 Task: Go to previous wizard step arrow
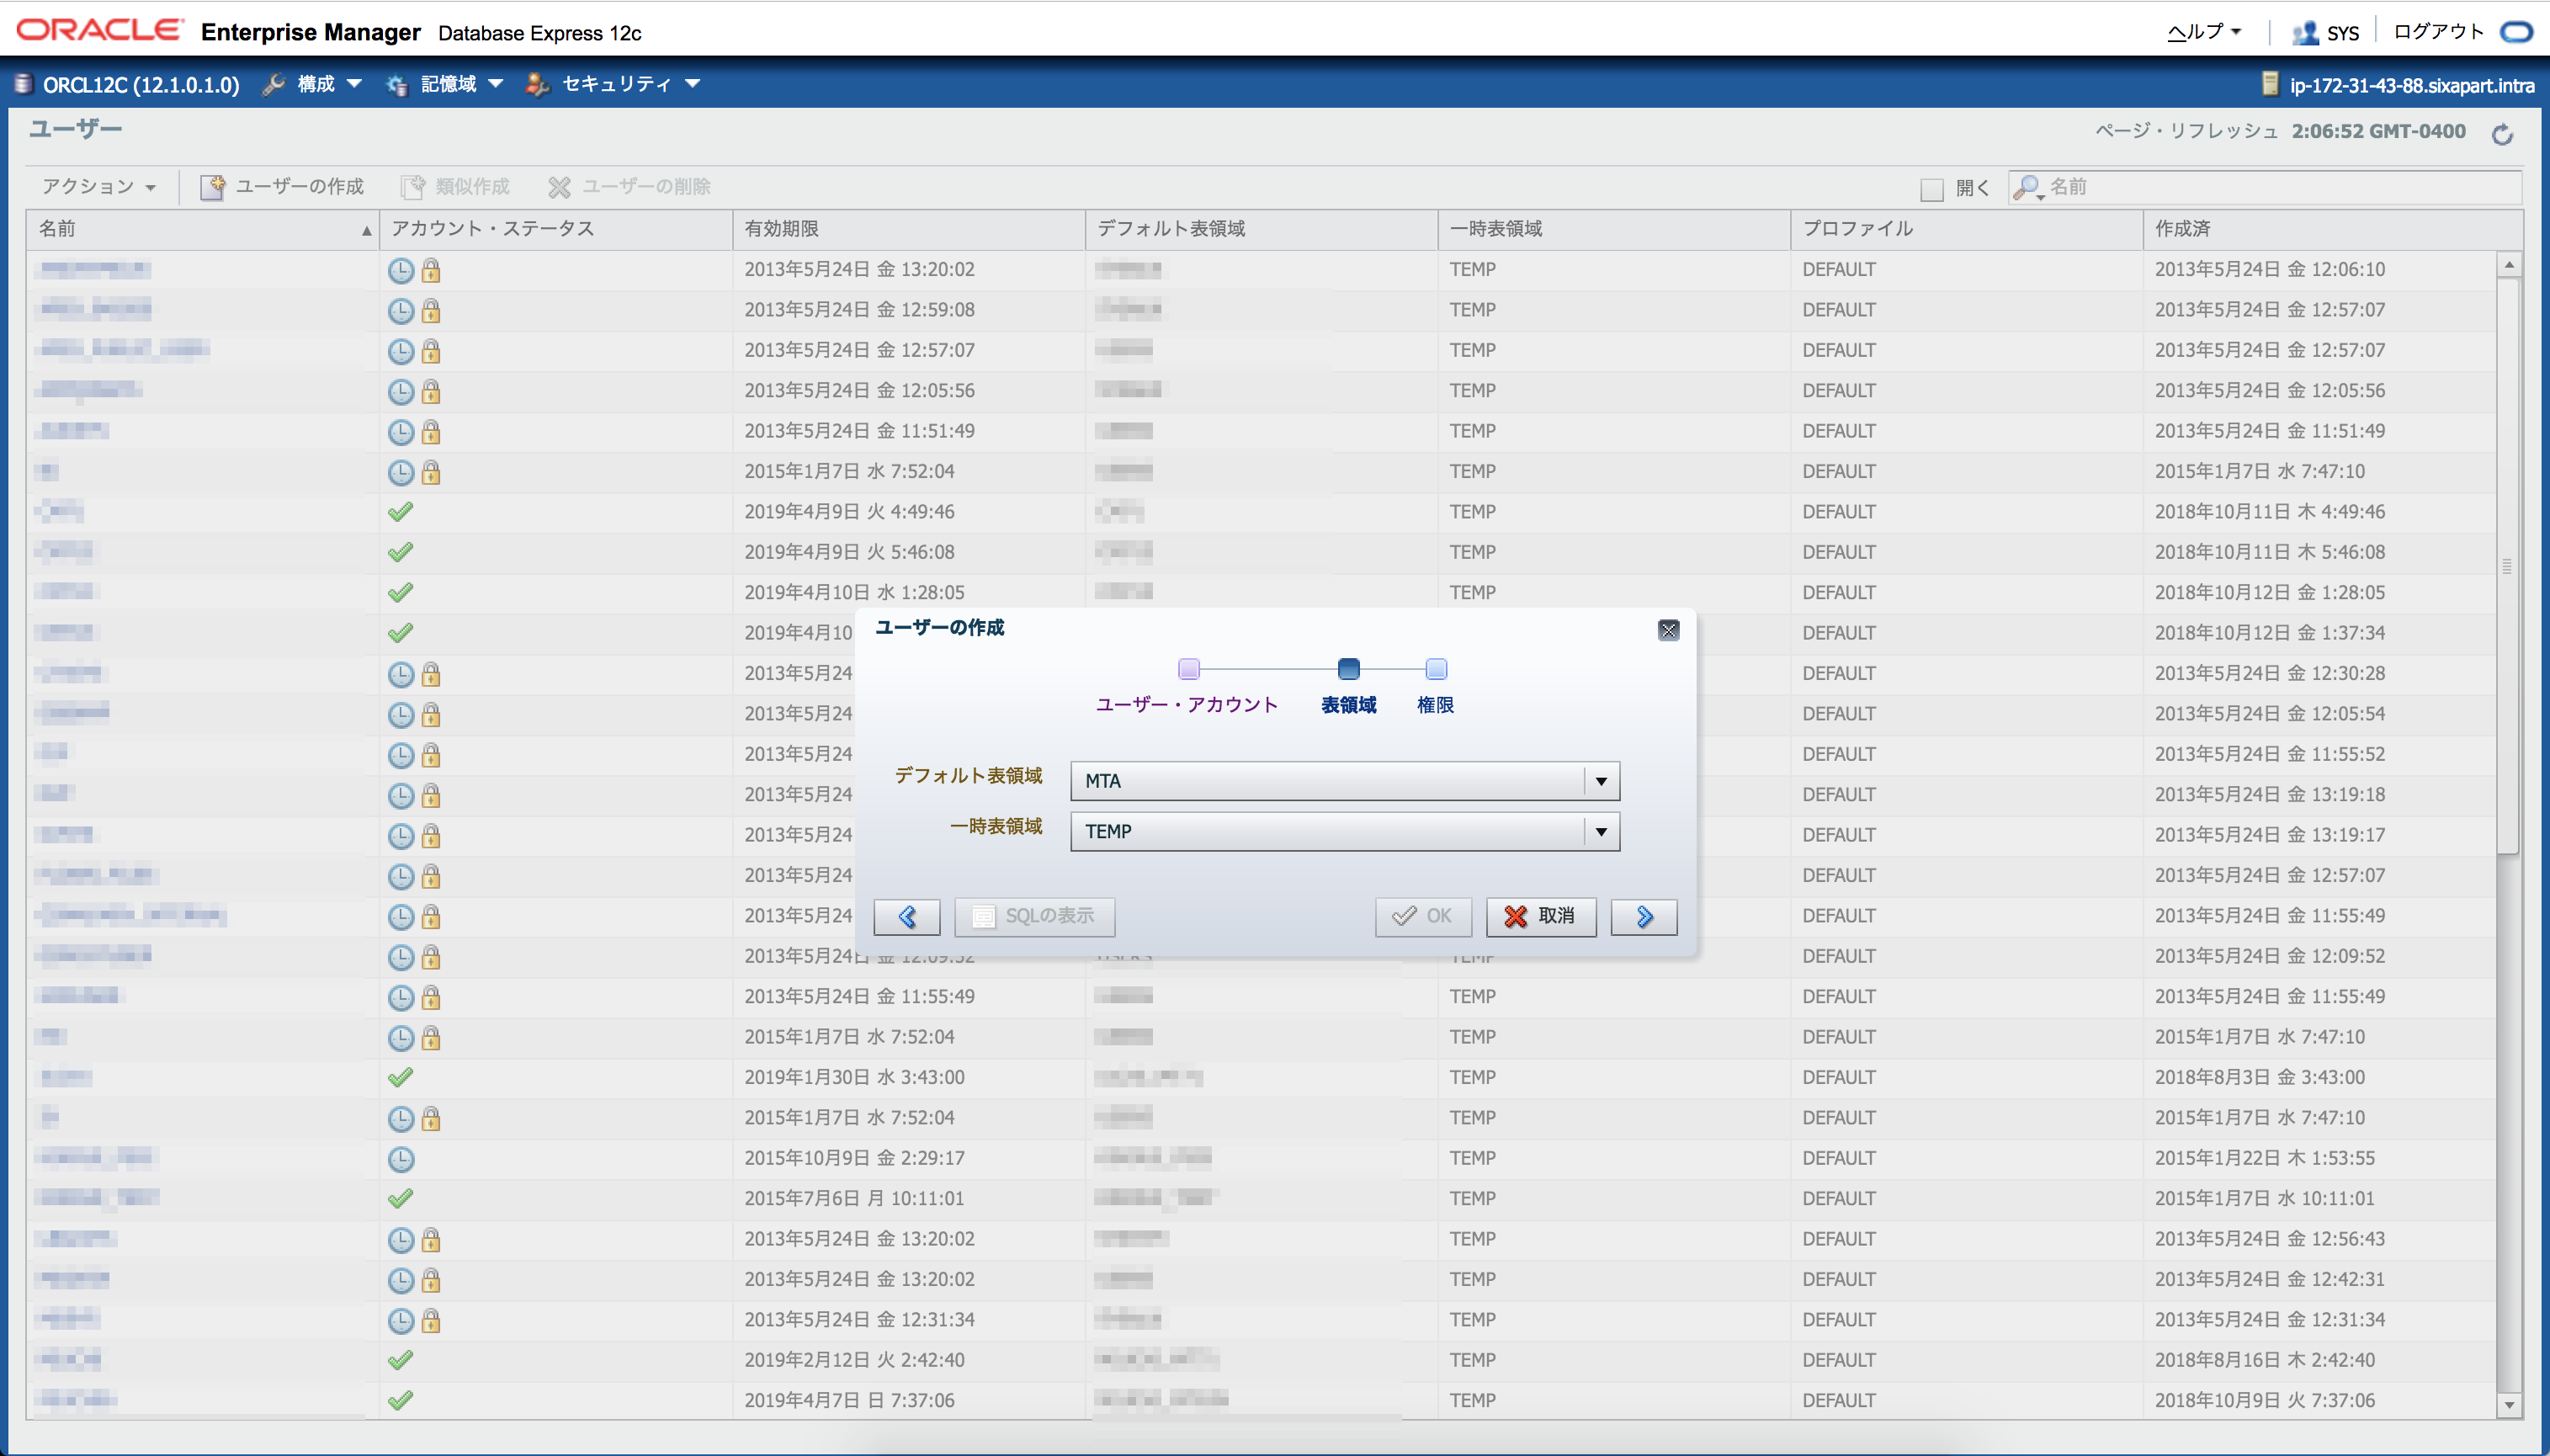click(x=906, y=916)
